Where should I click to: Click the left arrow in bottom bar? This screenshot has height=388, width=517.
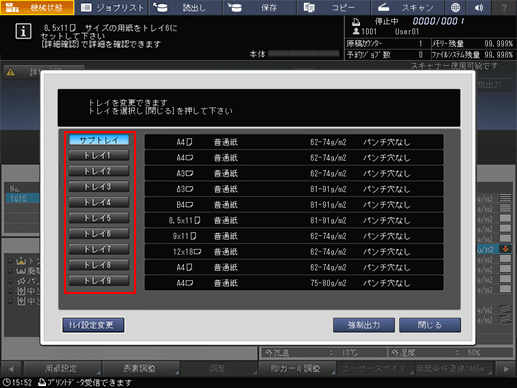(11, 369)
